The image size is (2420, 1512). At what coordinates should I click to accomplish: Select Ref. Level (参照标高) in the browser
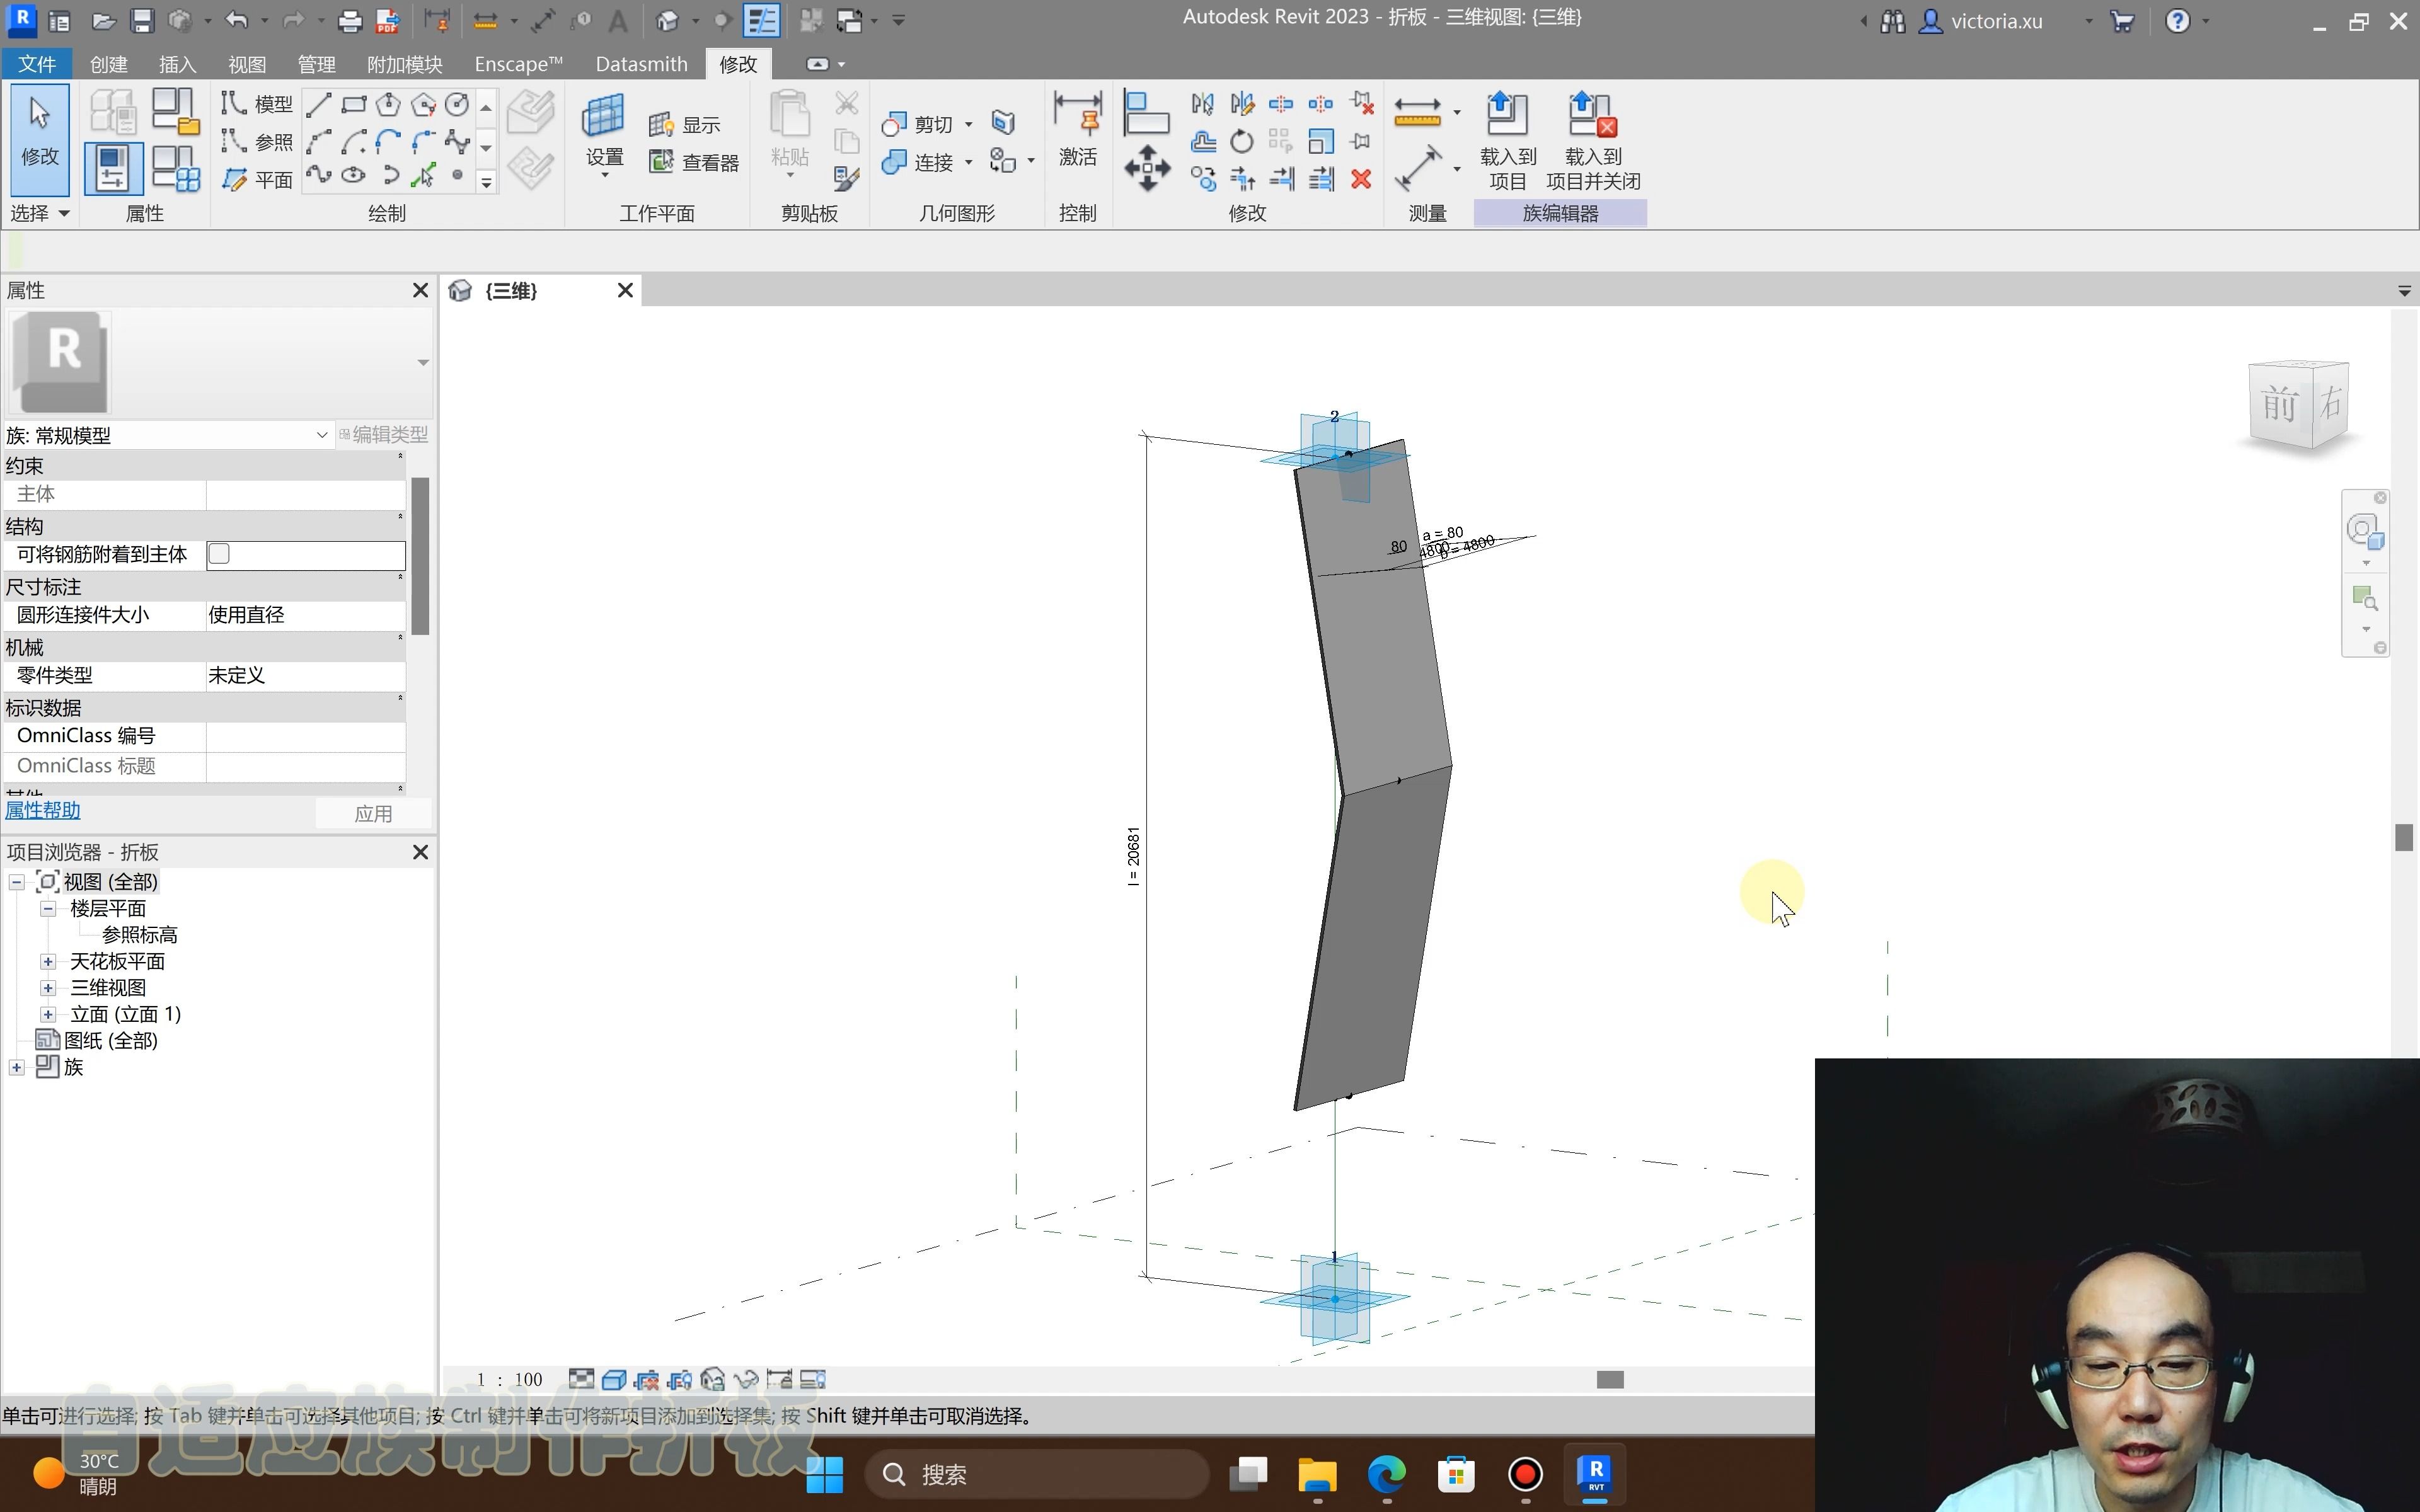140,935
